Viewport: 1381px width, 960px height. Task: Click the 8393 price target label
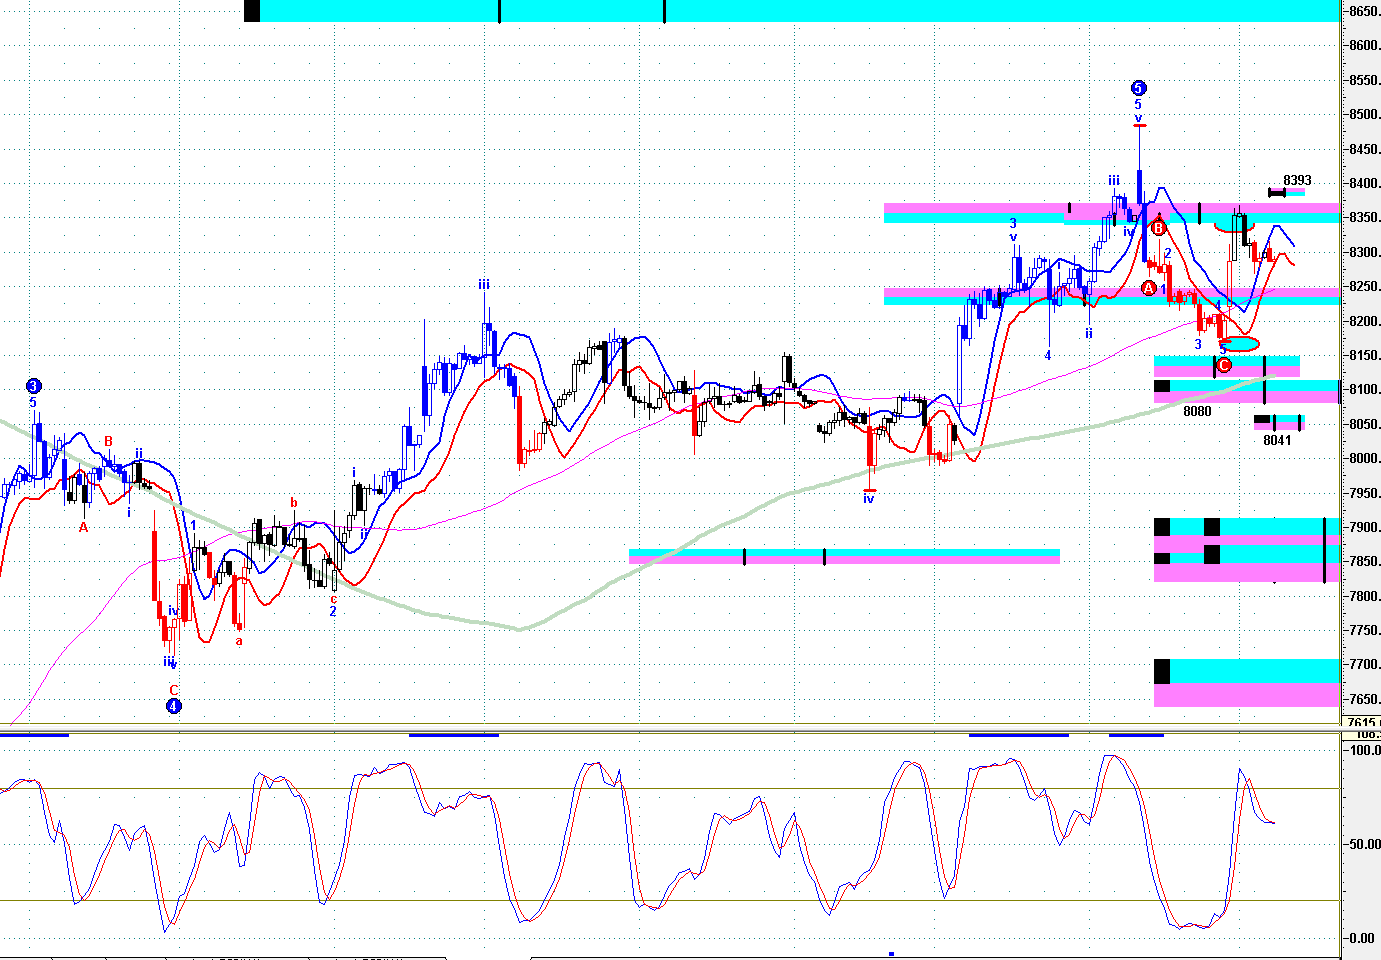click(x=1297, y=181)
